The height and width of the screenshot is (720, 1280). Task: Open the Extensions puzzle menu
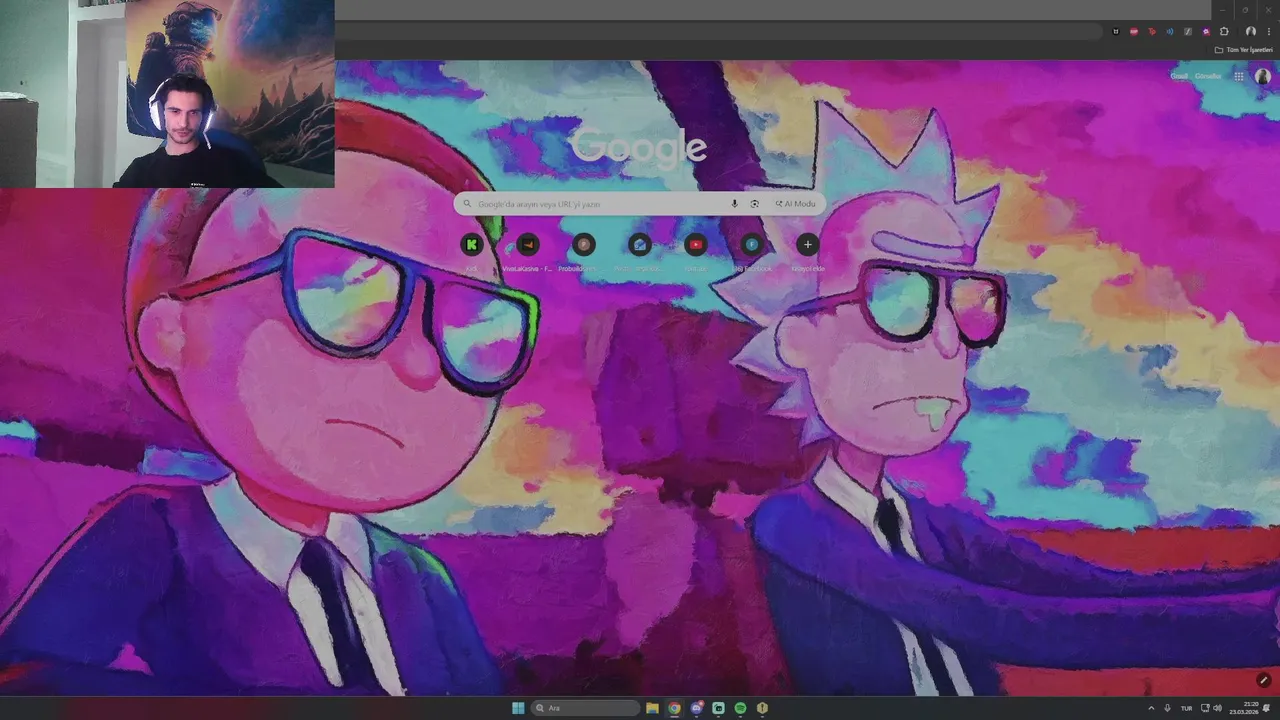pos(1224,32)
